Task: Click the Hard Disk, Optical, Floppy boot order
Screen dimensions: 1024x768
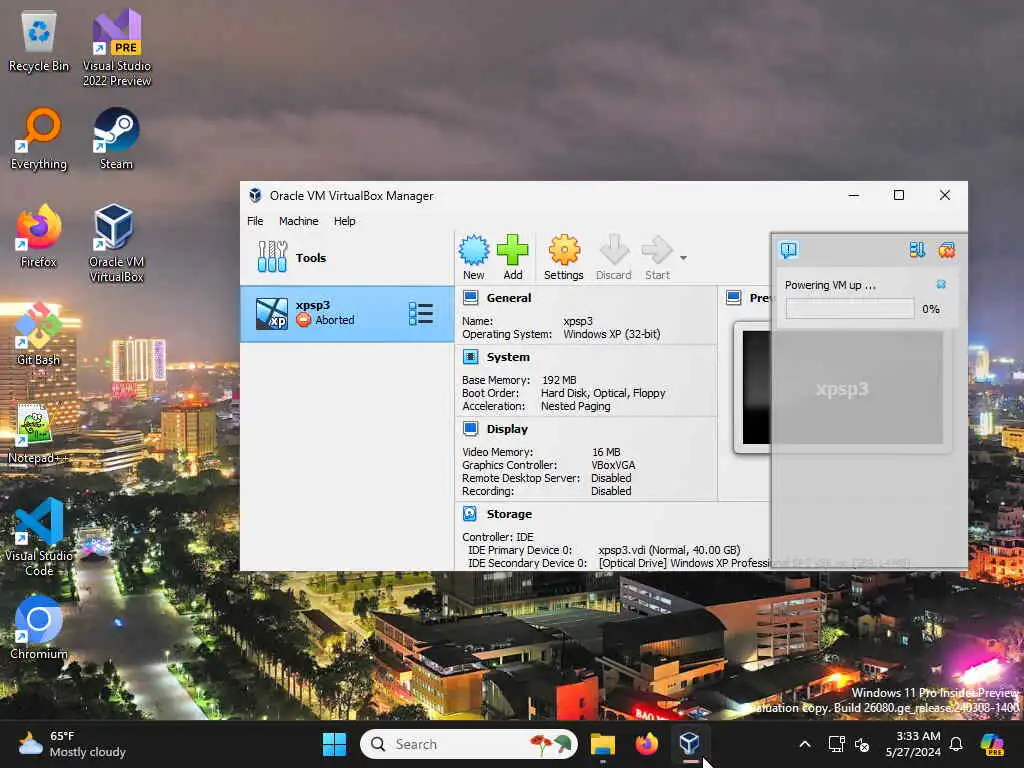Action: pyautogui.click(x=603, y=393)
